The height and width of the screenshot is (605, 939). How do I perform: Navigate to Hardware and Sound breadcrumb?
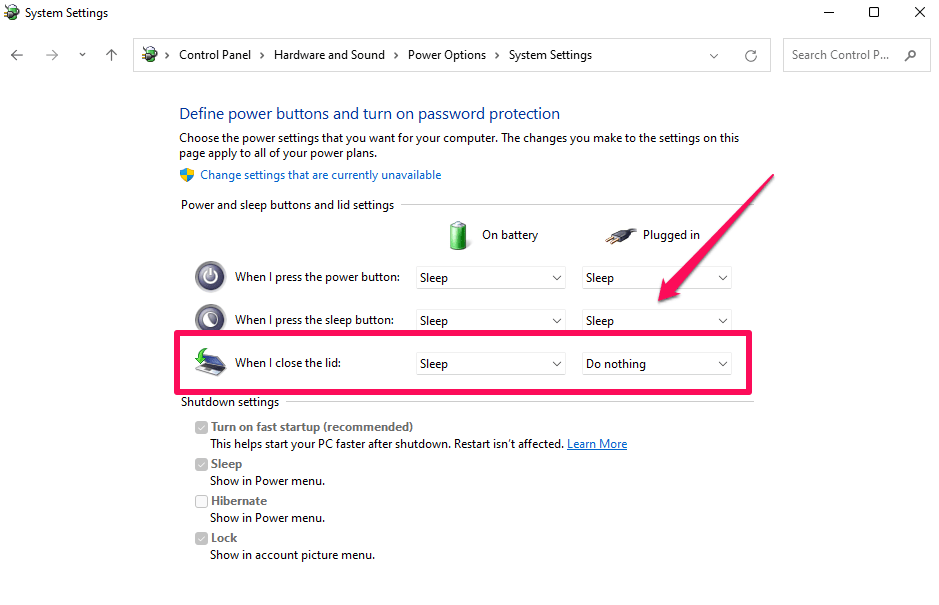tap(329, 55)
